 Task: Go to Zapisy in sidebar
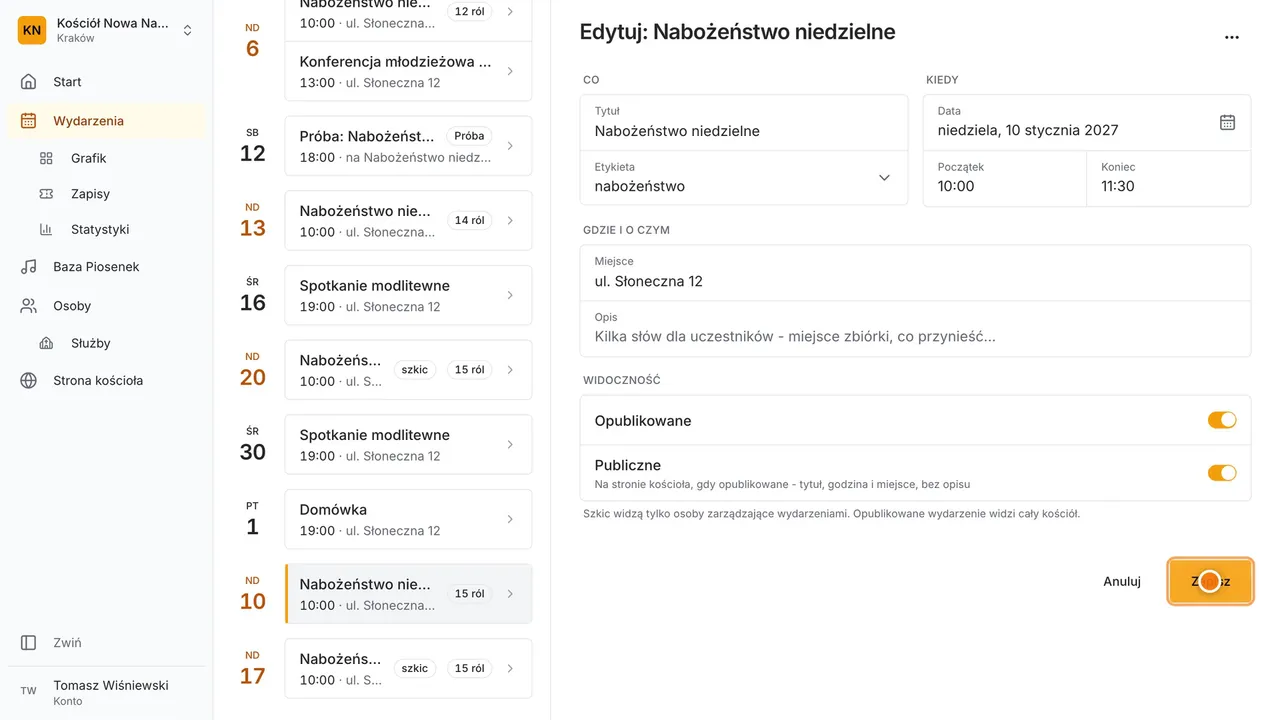pos(90,194)
